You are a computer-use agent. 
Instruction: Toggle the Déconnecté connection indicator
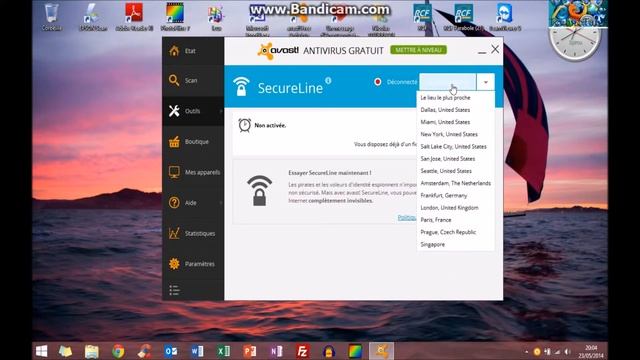click(x=378, y=82)
